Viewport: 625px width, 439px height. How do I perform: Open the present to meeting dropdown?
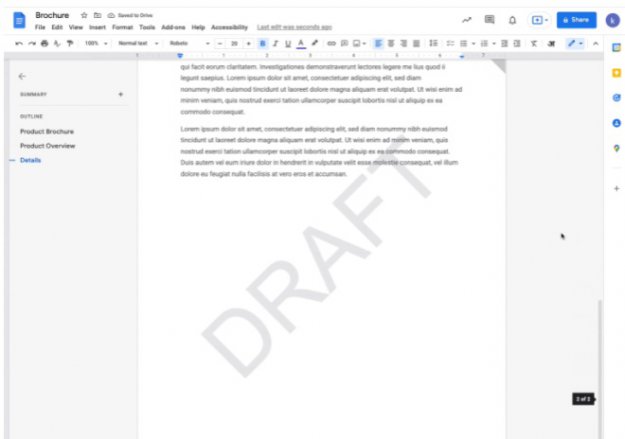pyautogui.click(x=539, y=20)
